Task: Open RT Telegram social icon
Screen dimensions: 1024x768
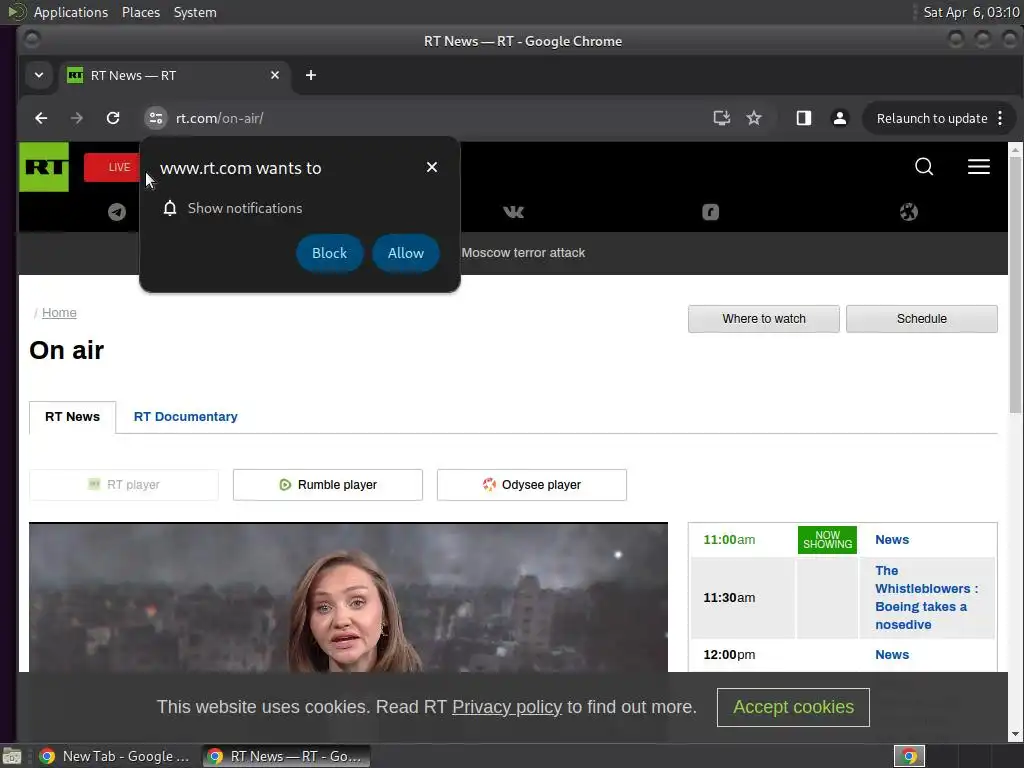Action: tap(117, 212)
